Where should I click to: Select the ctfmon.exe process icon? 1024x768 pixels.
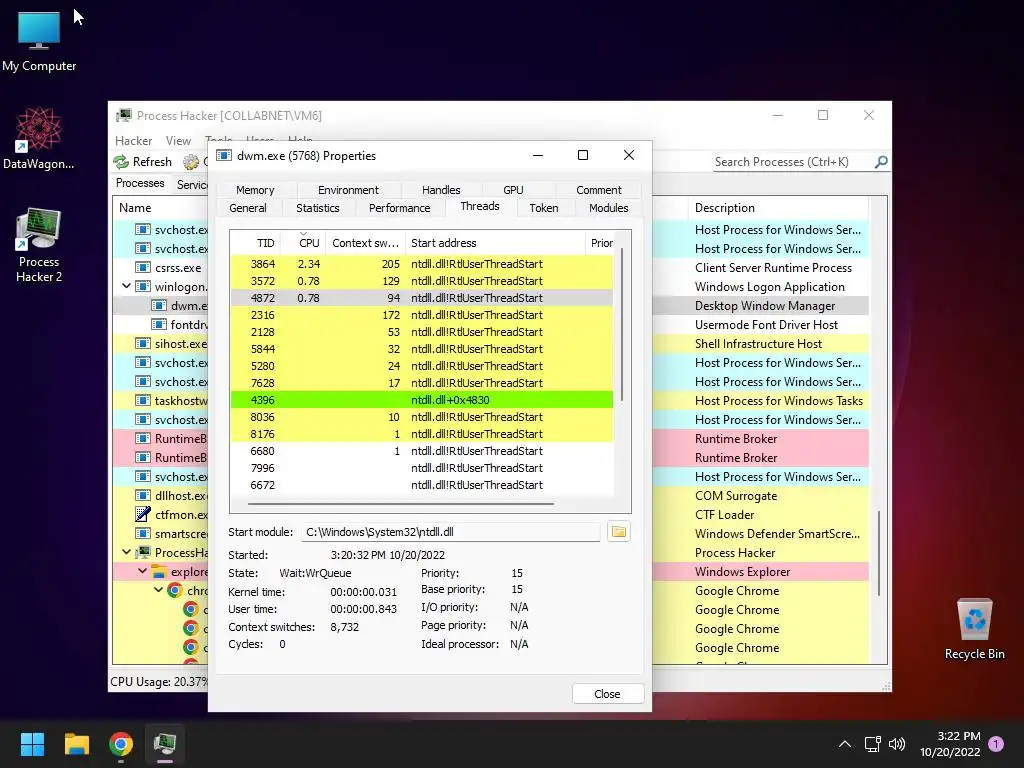coord(143,515)
